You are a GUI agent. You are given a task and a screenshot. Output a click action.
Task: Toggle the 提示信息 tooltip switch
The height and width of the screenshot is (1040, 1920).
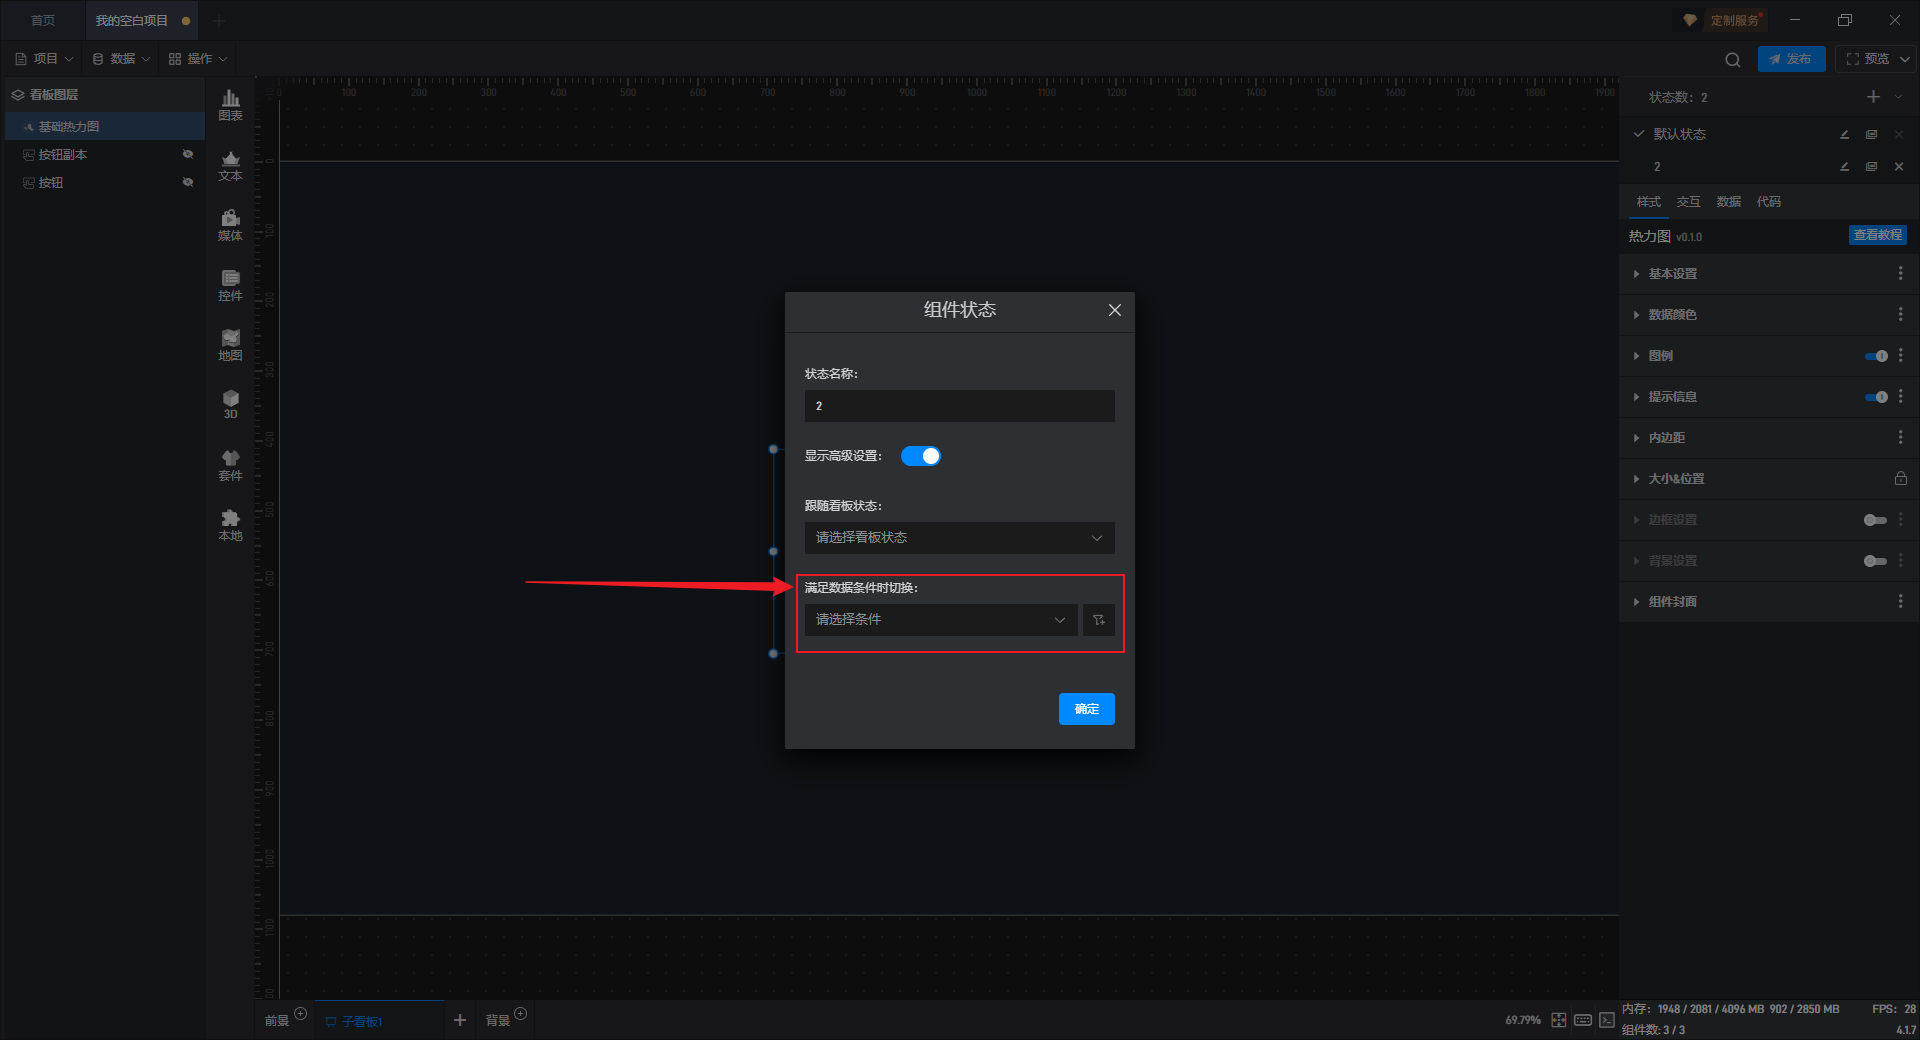(x=1876, y=397)
